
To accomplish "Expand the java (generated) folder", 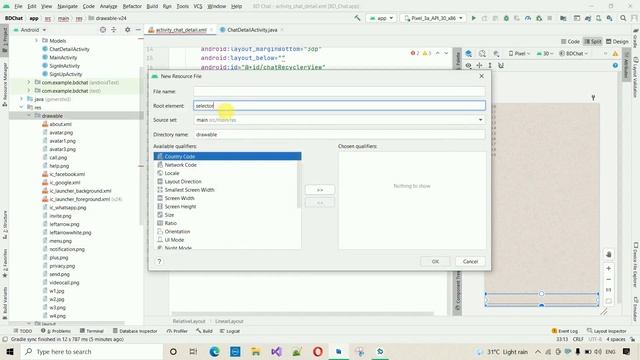I will coord(22,99).
